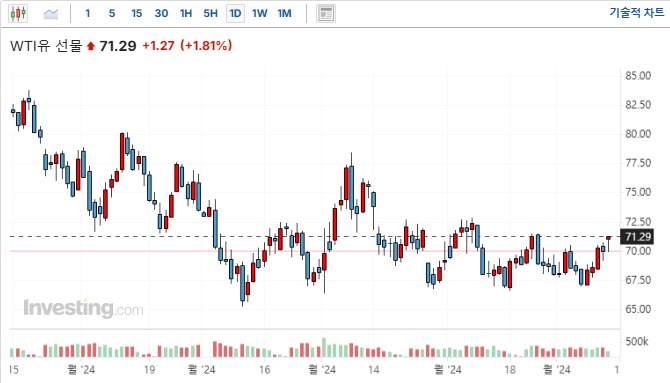Switch to the area line chart icon
Screen dimensions: 670x383
[x=51, y=14]
